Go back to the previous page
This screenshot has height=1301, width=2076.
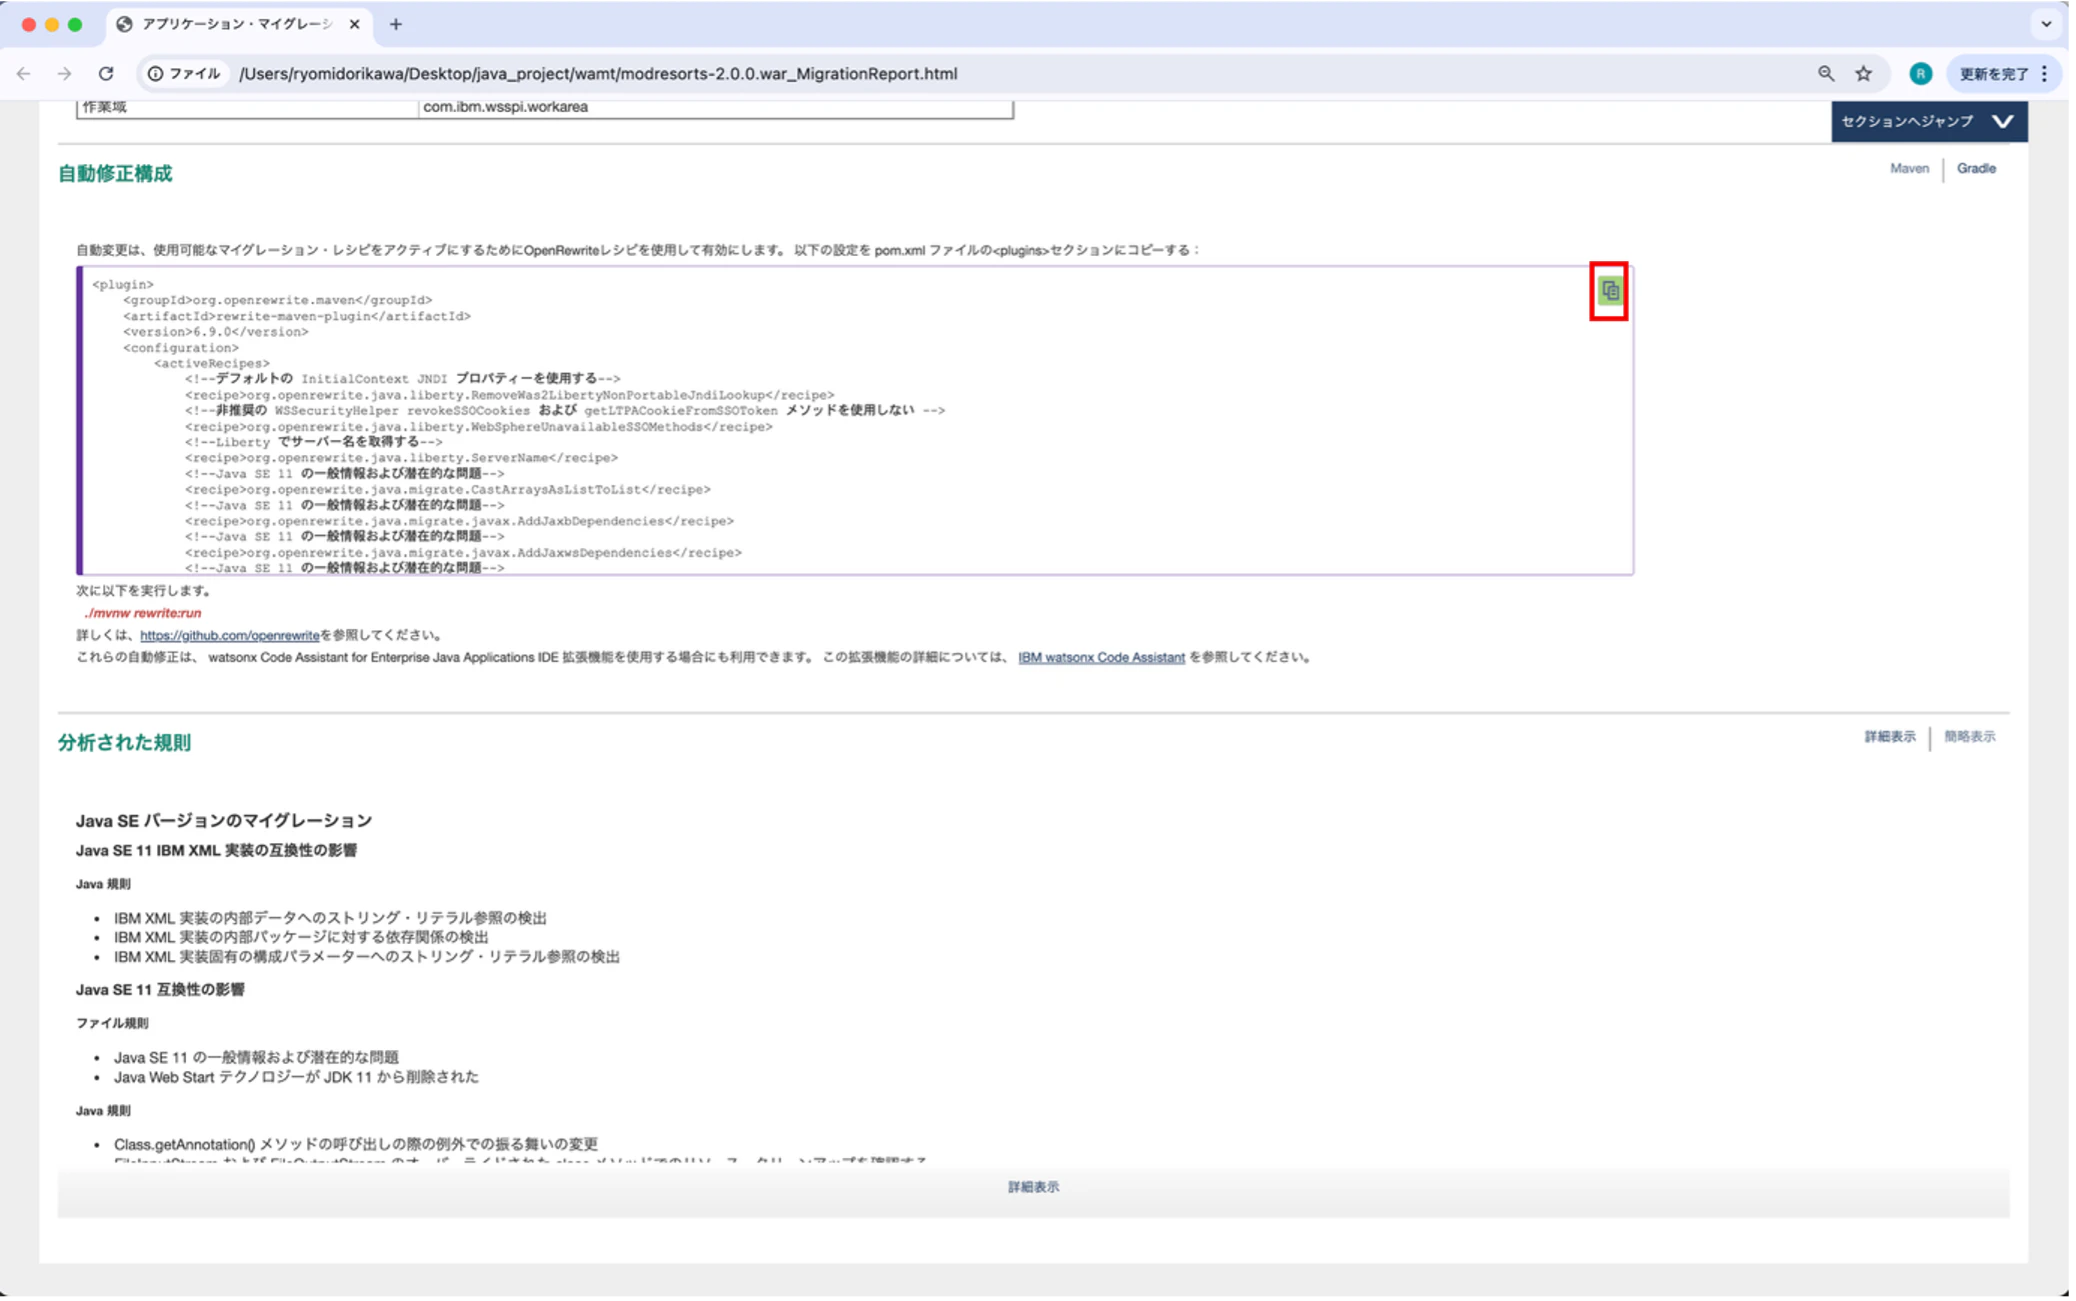pos(24,74)
